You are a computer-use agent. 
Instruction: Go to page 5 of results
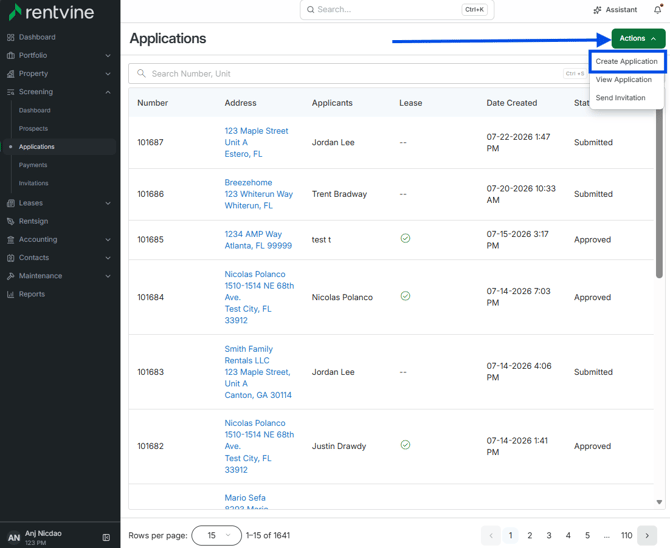click(587, 536)
